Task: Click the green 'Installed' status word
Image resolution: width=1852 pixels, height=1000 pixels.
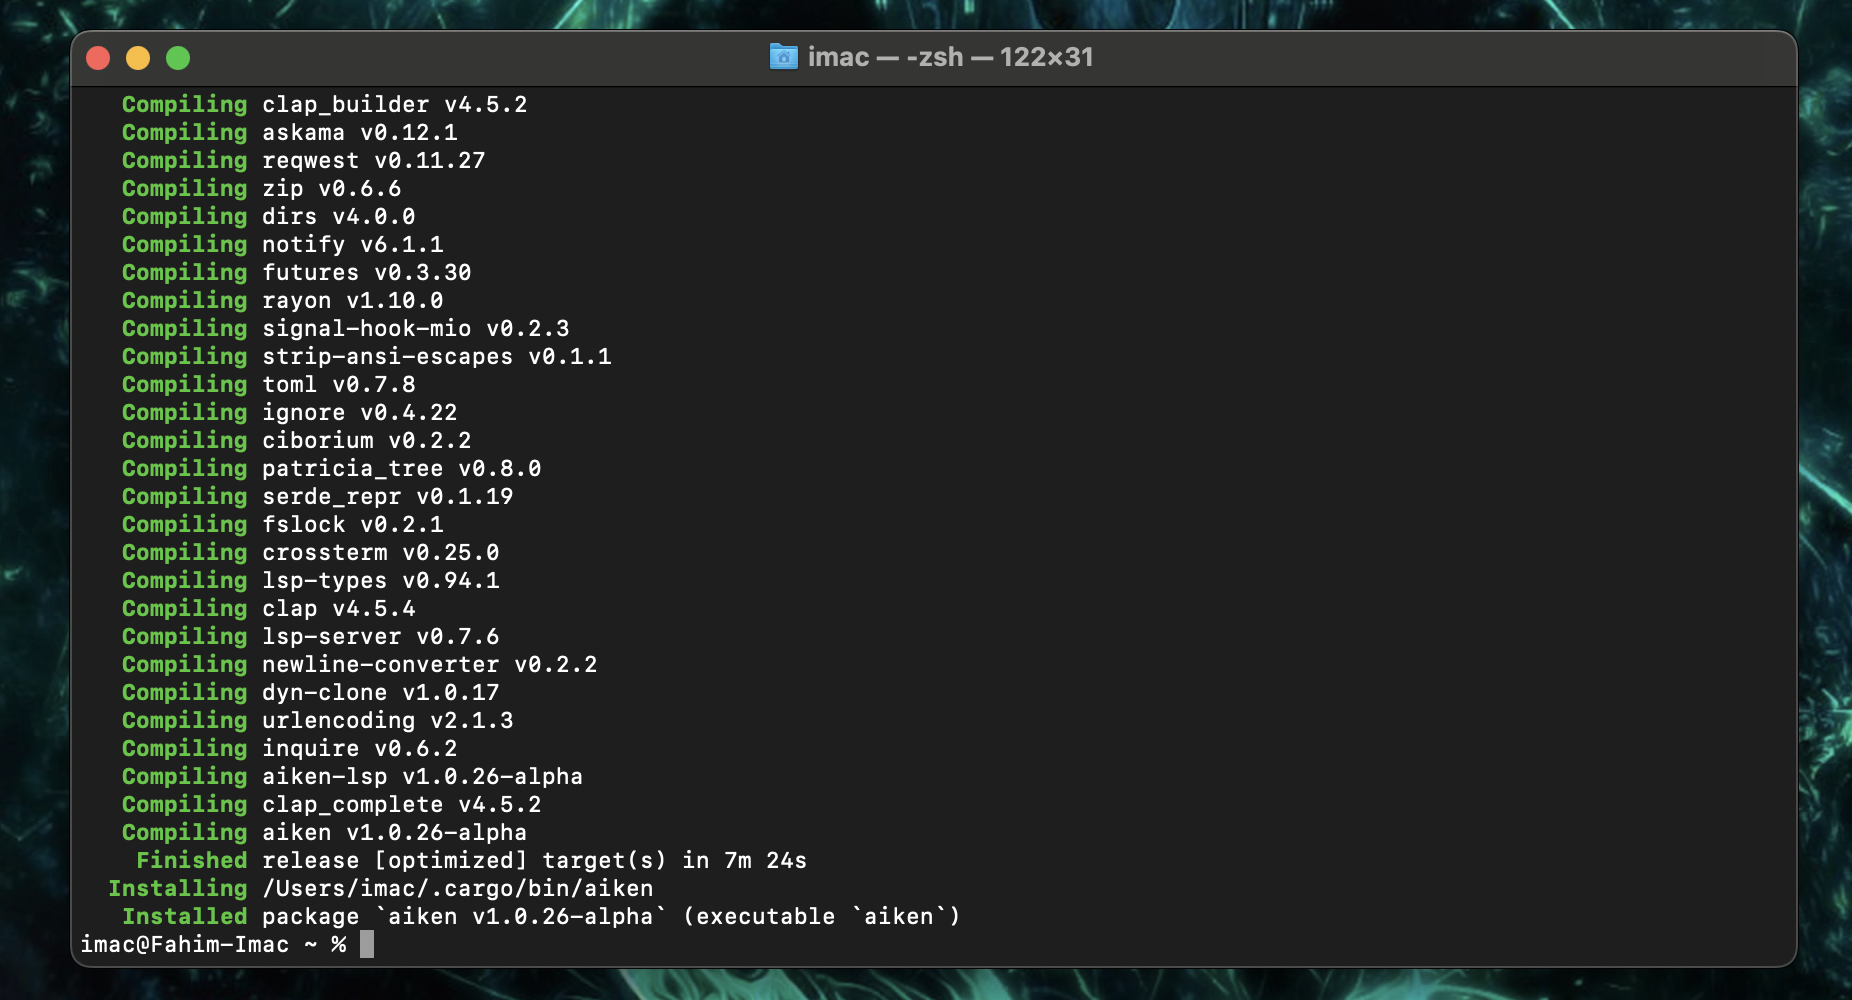Action: (x=184, y=916)
